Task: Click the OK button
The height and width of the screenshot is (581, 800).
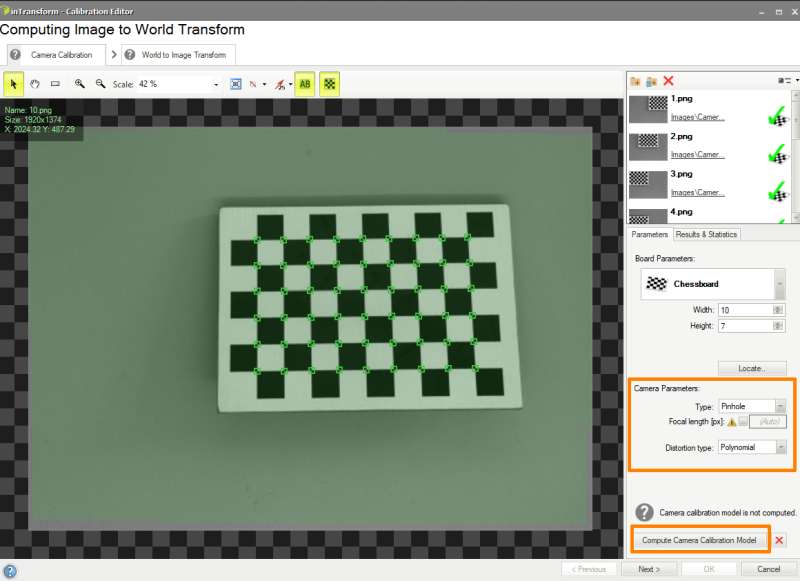Action: 709,569
